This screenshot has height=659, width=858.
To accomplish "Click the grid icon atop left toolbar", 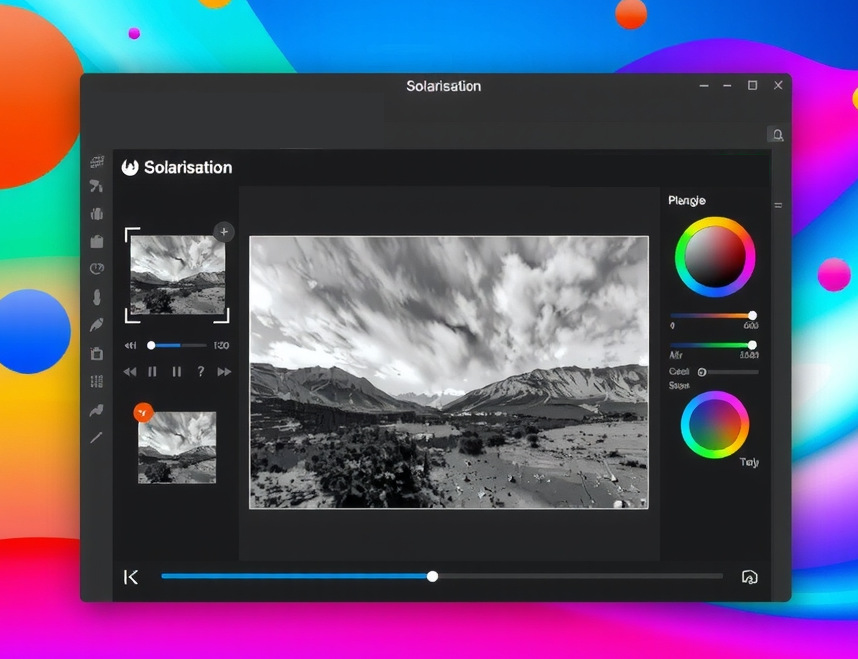I will [97, 162].
